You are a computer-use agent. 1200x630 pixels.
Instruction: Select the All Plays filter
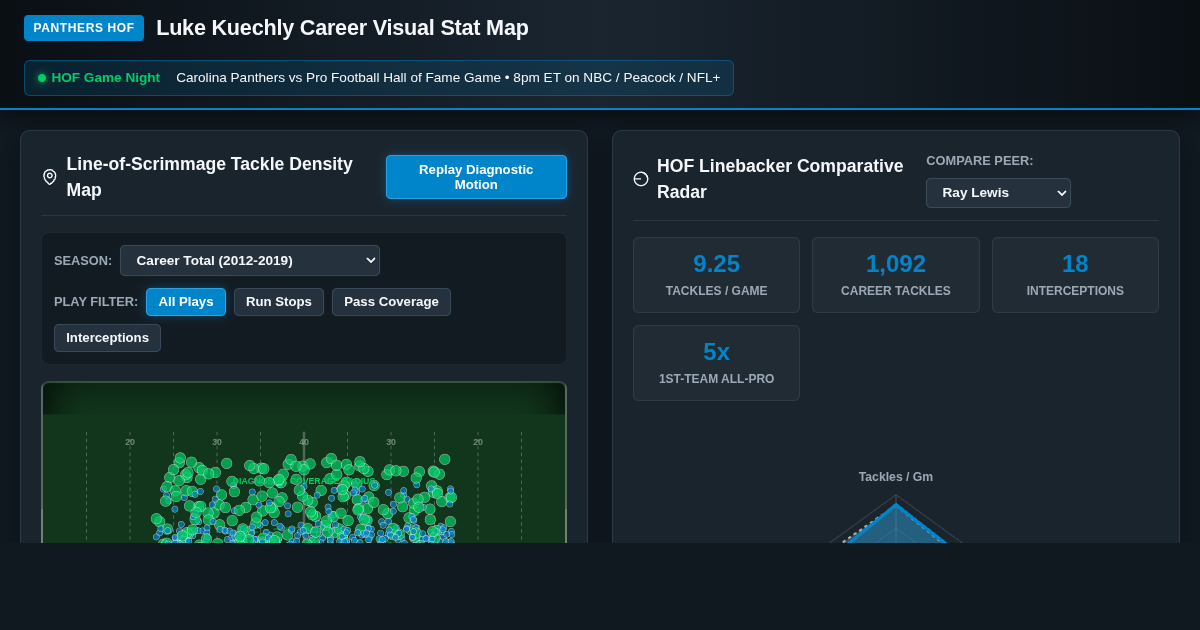[186, 302]
